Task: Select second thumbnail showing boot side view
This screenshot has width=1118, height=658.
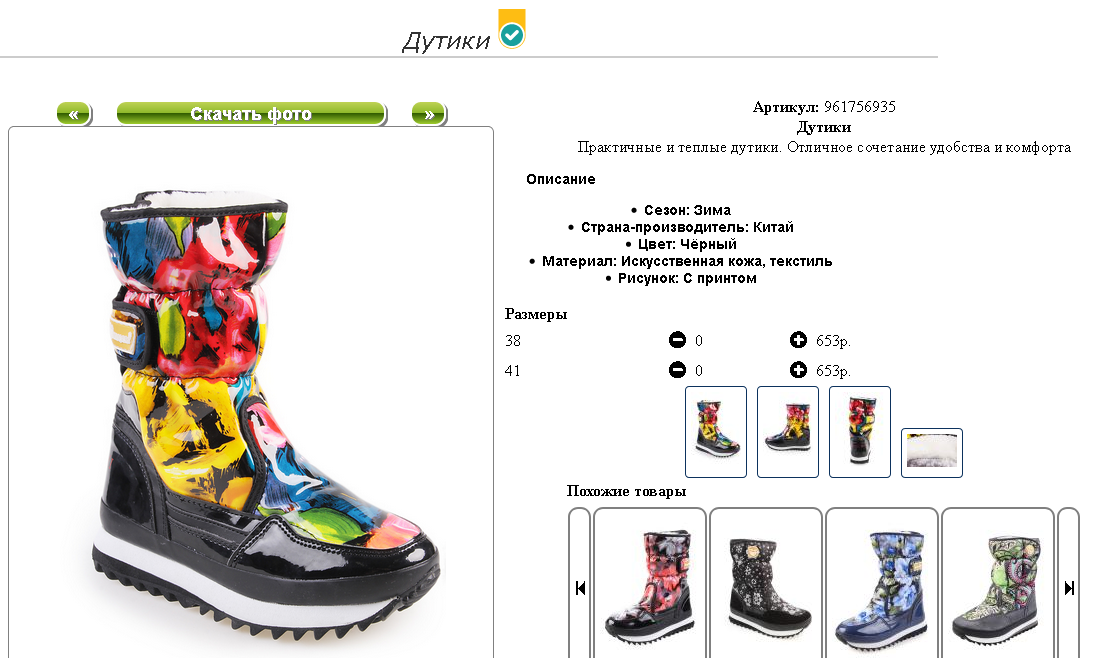Action: click(788, 432)
